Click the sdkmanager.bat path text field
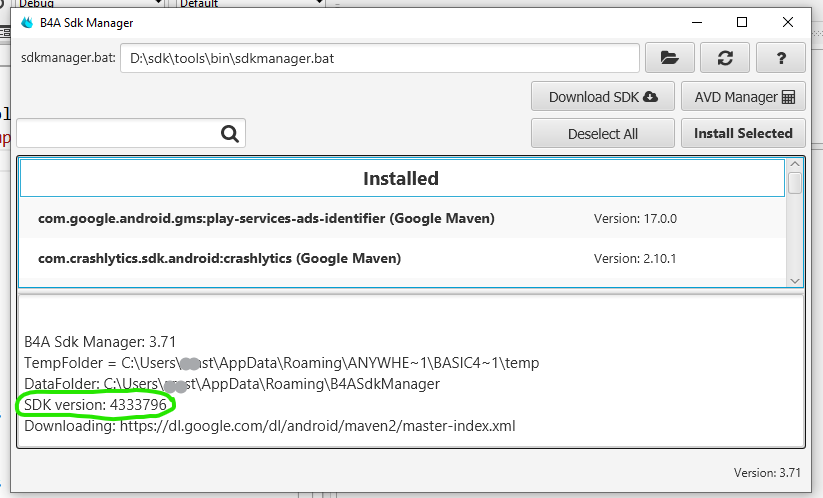 (380, 58)
